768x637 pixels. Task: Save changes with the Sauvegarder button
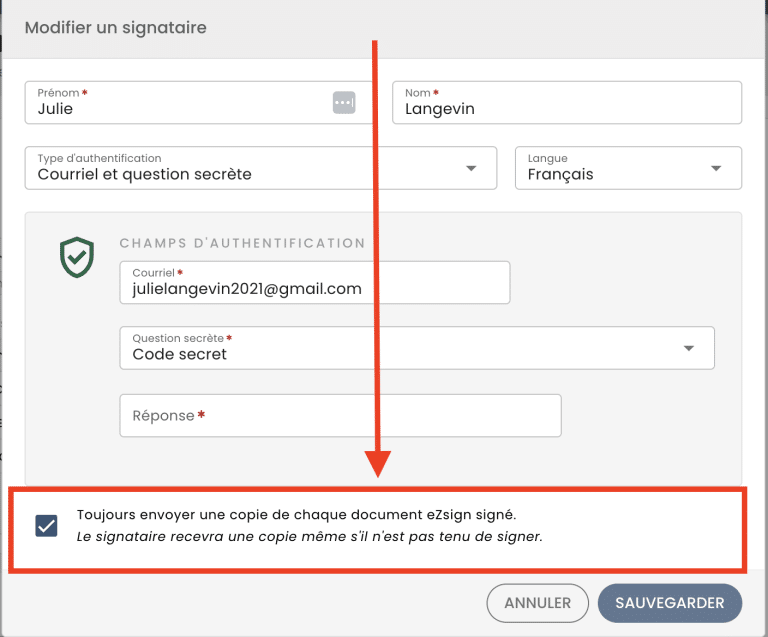670,603
